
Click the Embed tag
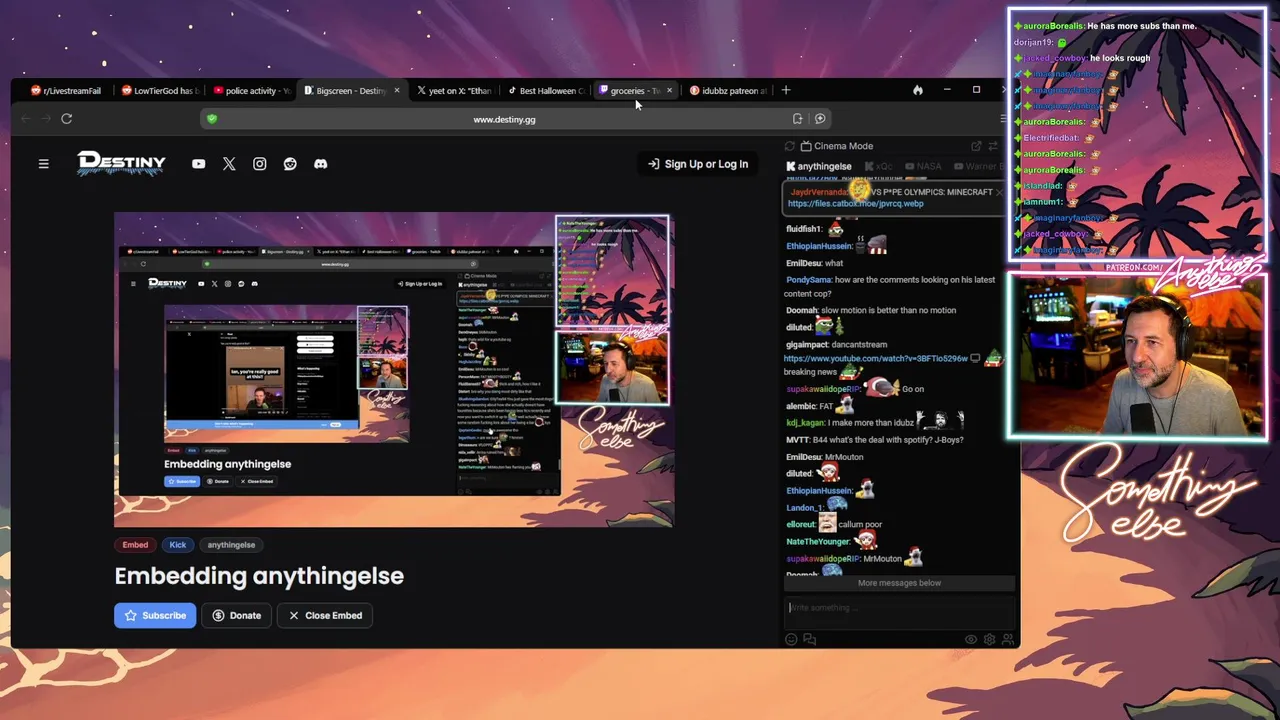[135, 545]
